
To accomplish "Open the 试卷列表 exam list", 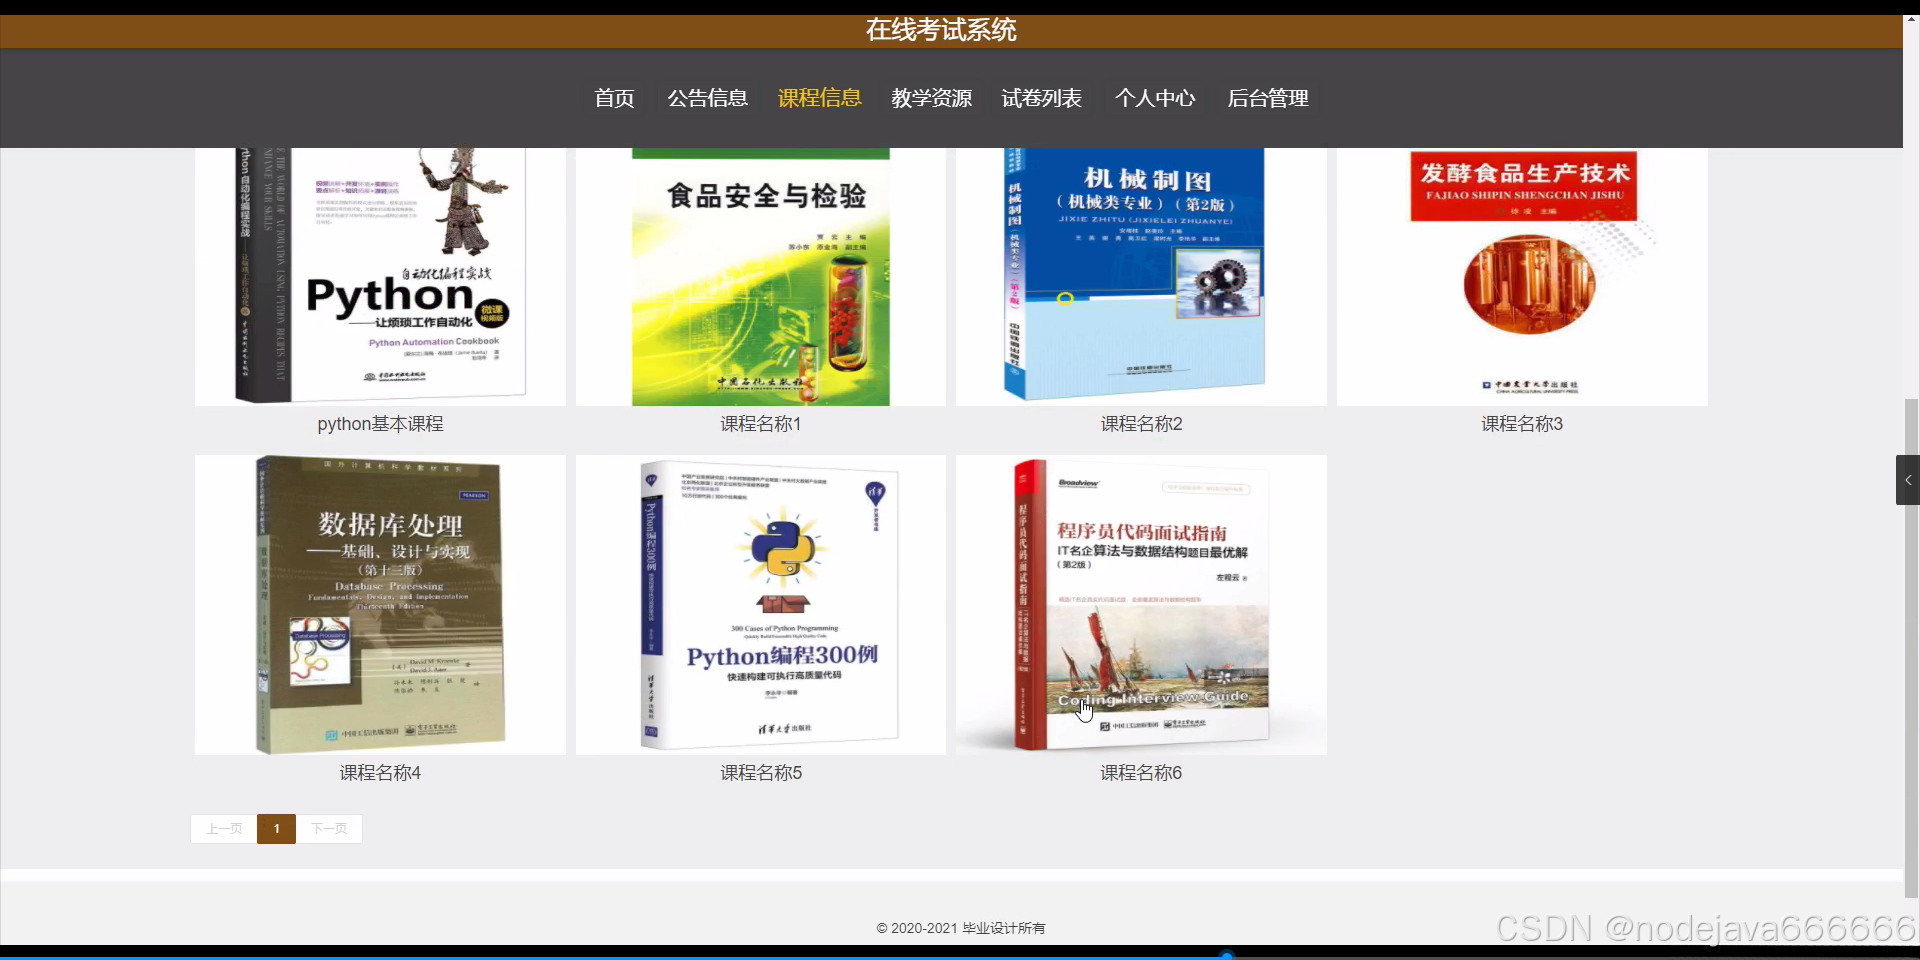I will [1041, 98].
